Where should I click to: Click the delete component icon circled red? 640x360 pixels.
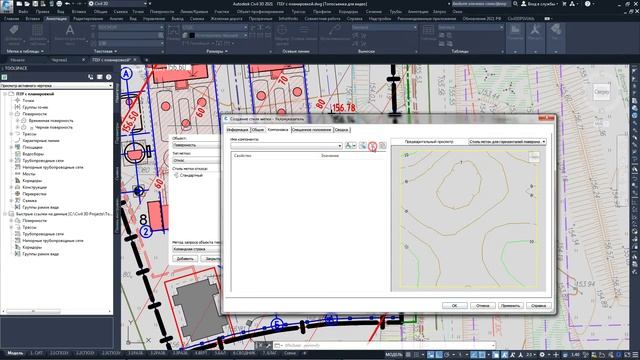372,146
